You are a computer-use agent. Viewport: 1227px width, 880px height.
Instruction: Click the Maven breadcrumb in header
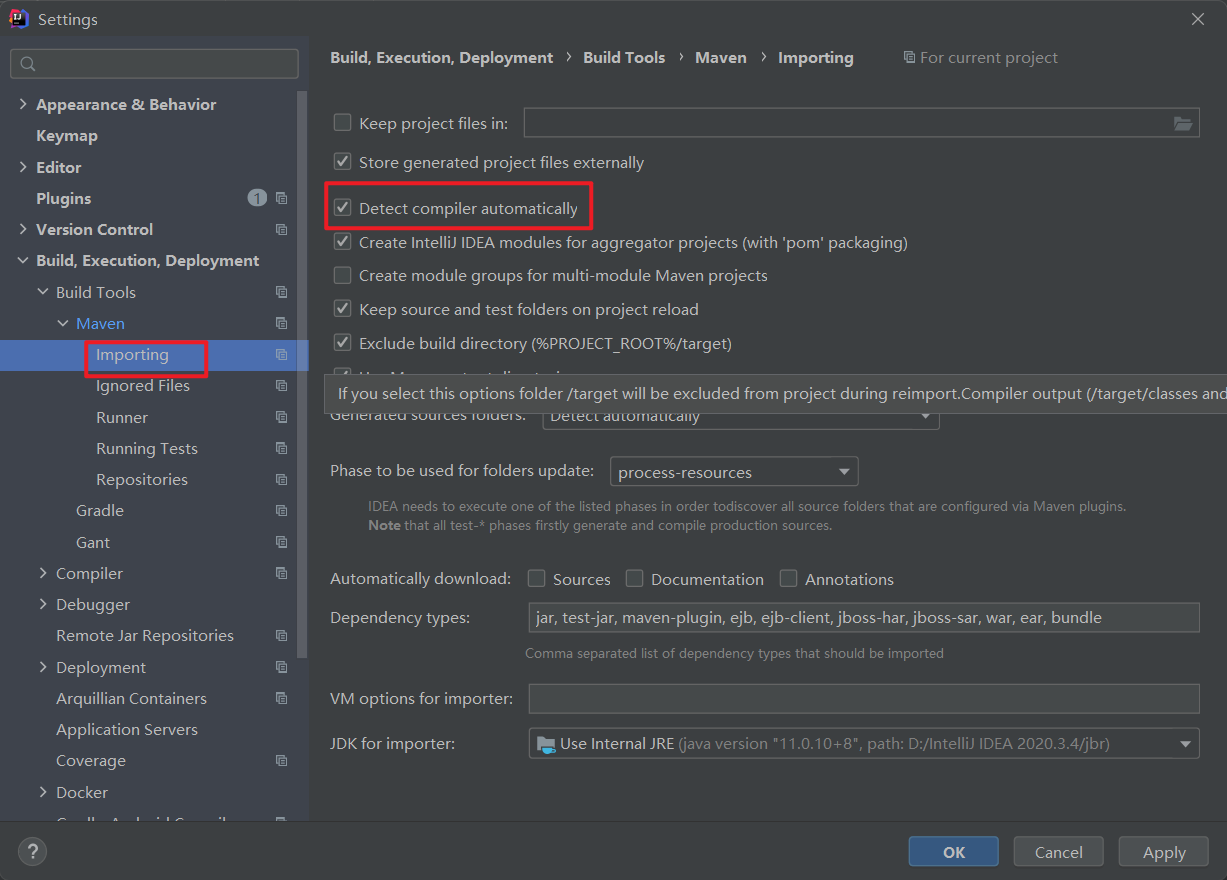(720, 58)
